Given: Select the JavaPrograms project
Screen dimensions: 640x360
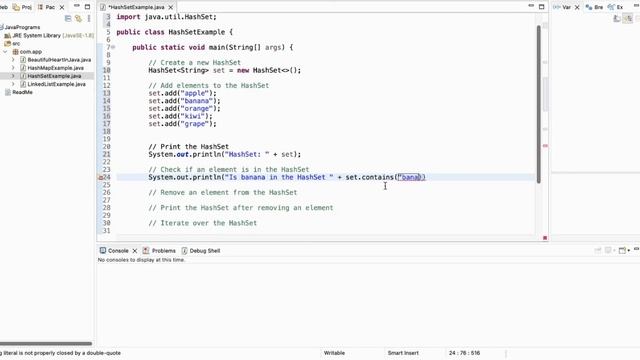Looking at the screenshot, I should click(22, 27).
